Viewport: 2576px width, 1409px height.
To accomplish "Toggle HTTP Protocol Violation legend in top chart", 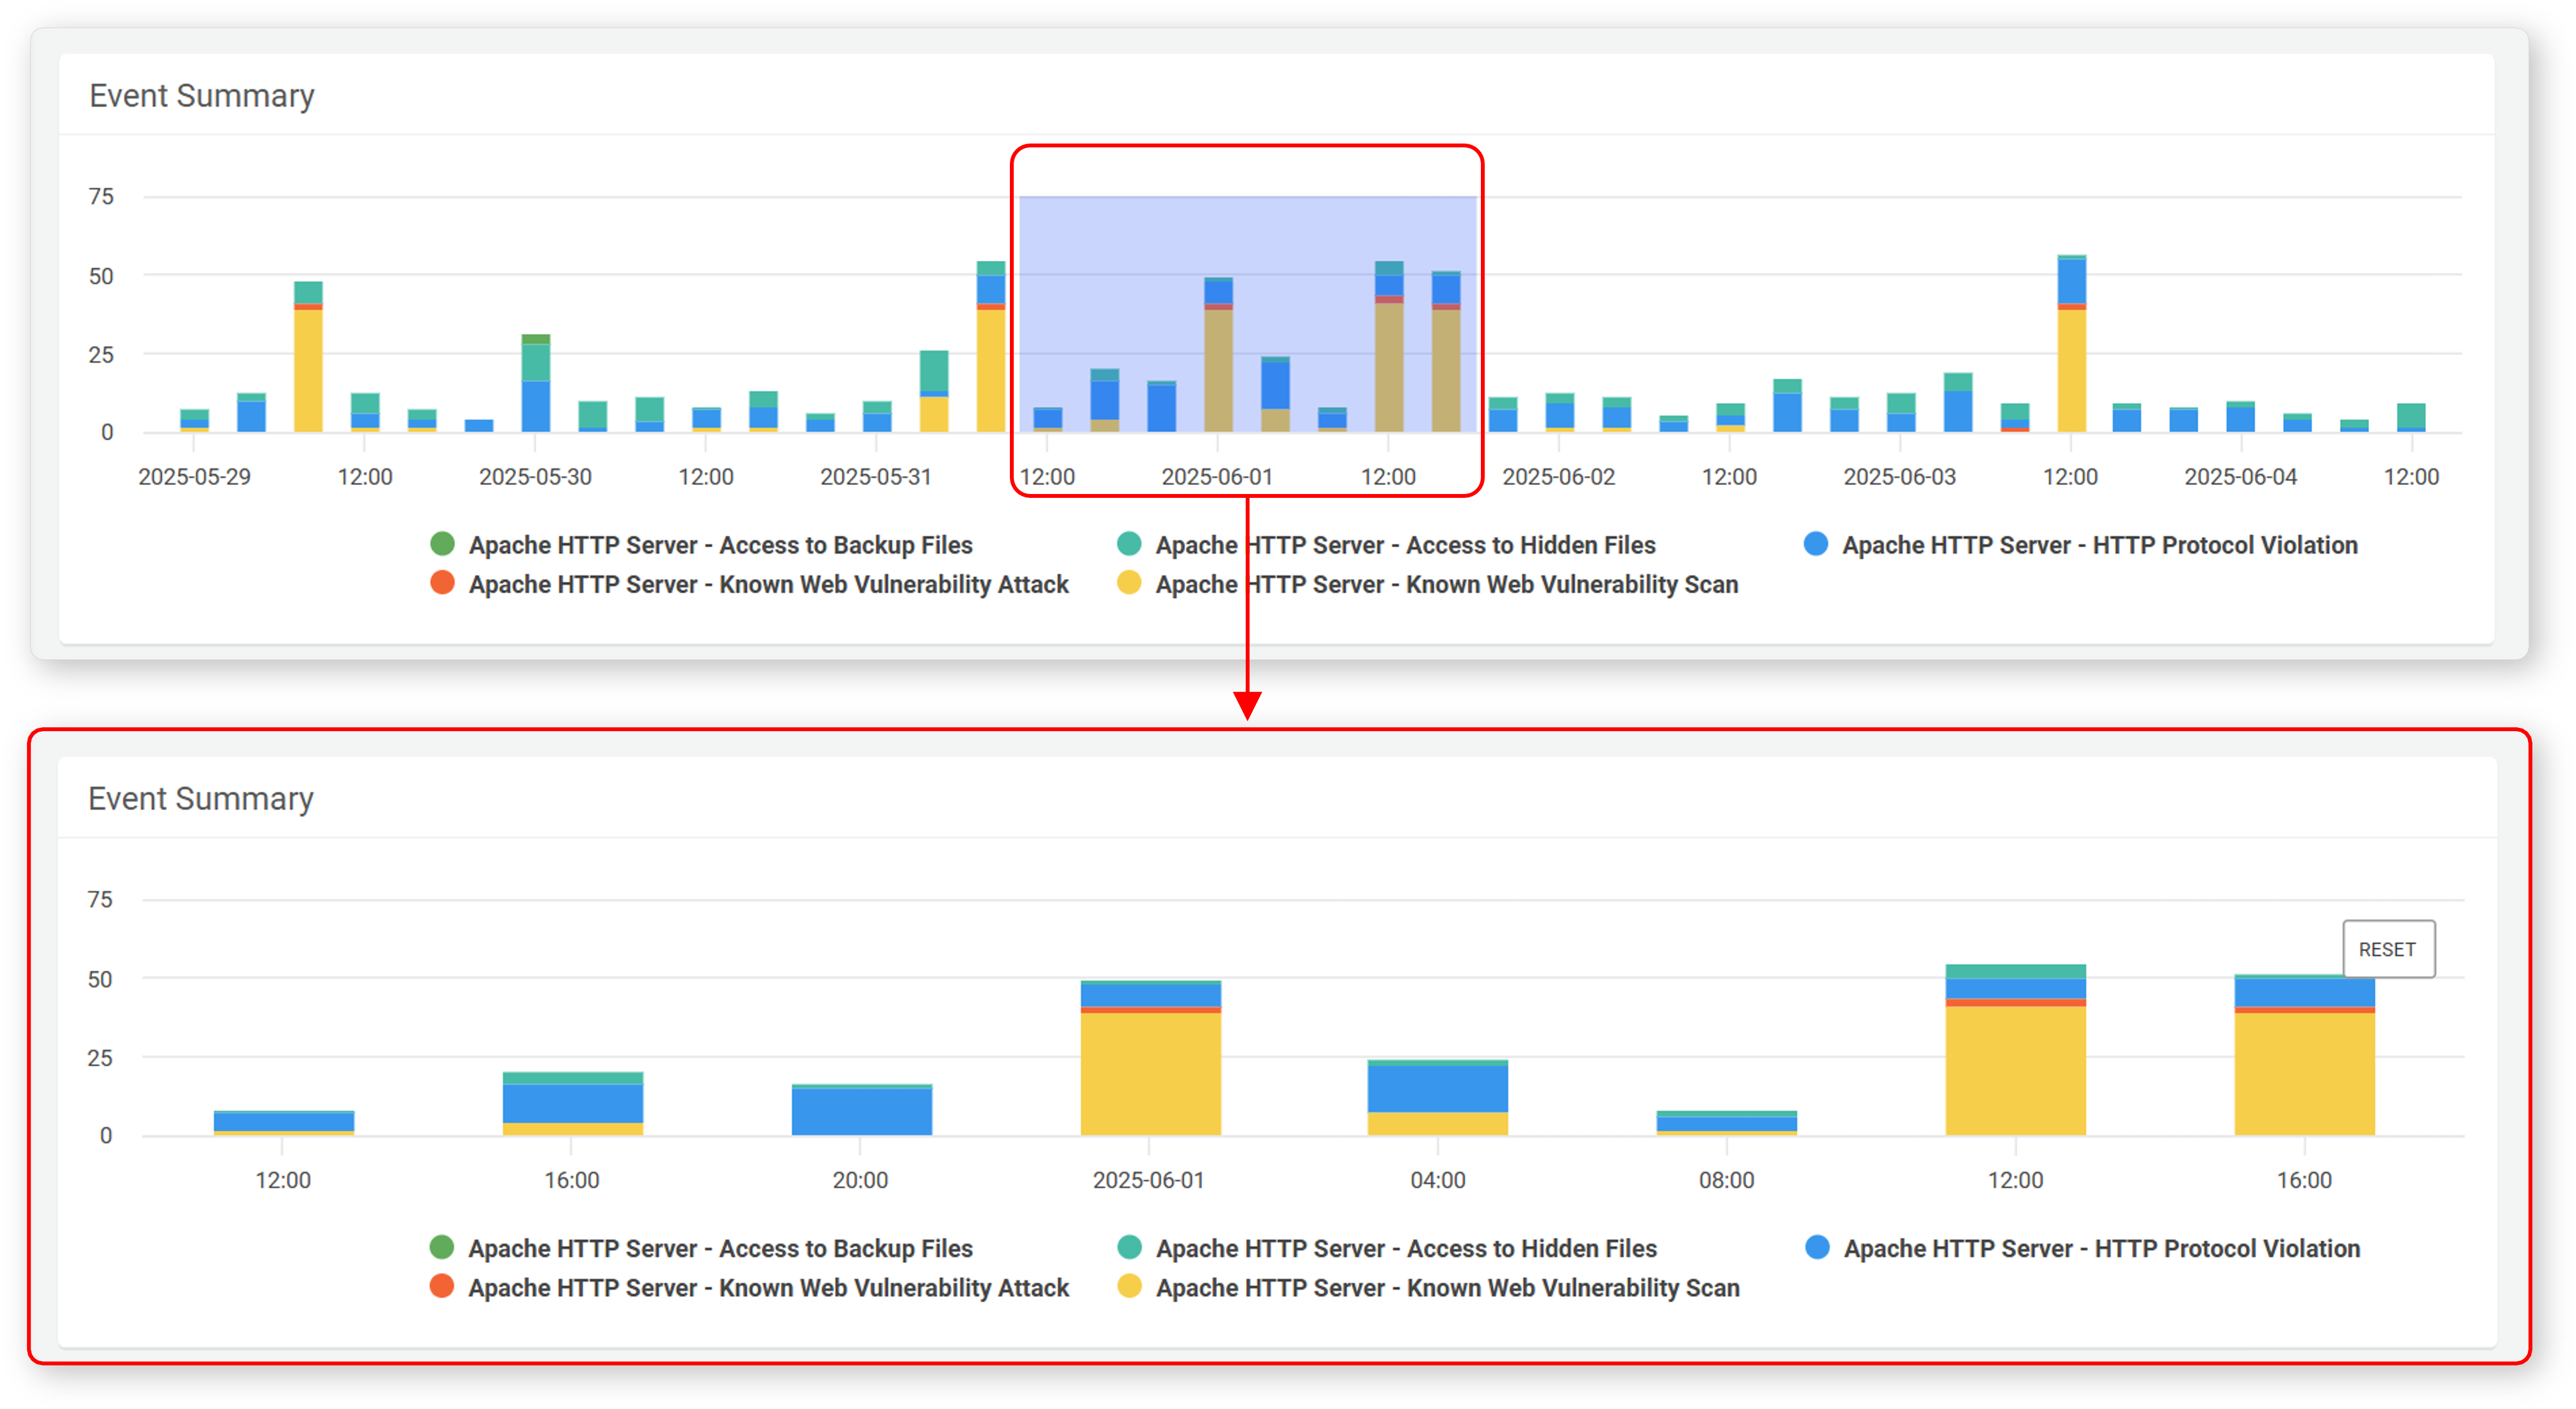I will click(x=2081, y=545).
